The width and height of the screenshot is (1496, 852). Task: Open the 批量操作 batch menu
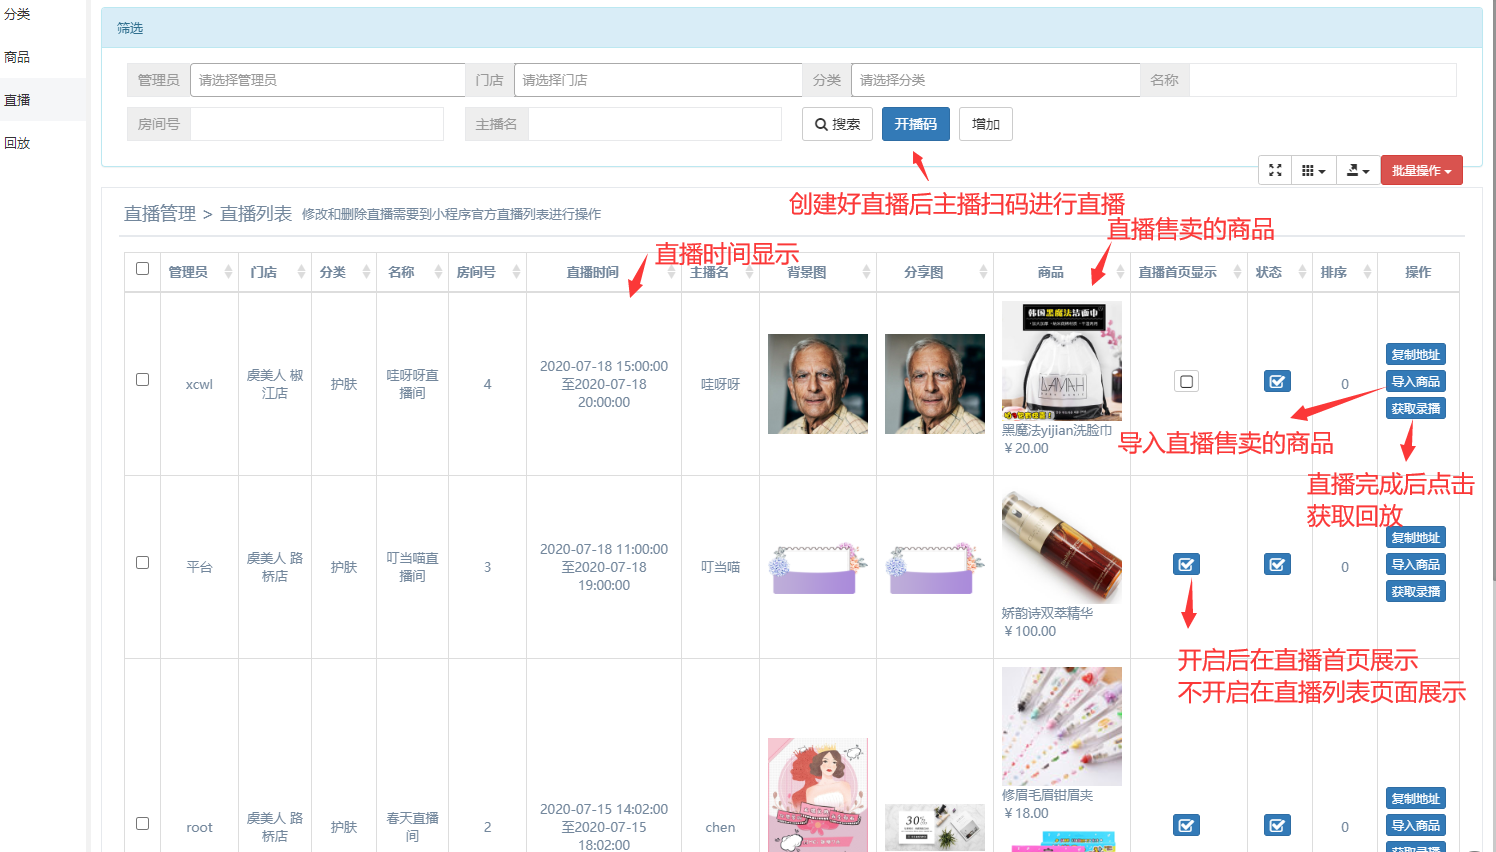pos(1421,171)
